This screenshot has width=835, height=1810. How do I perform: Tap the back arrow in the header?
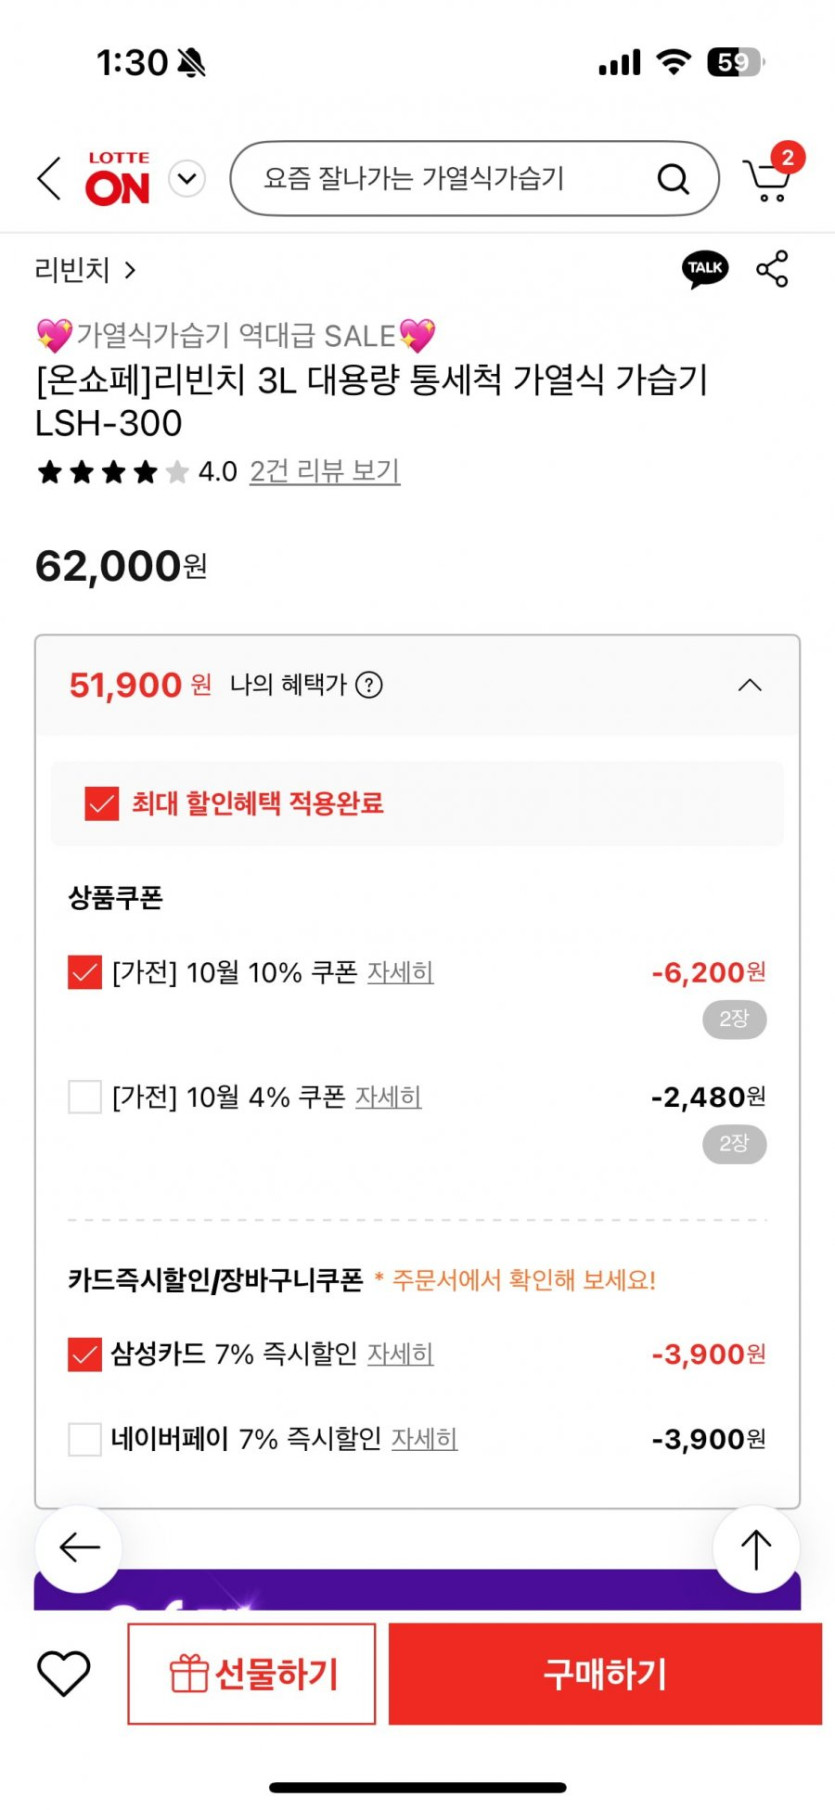50,179
